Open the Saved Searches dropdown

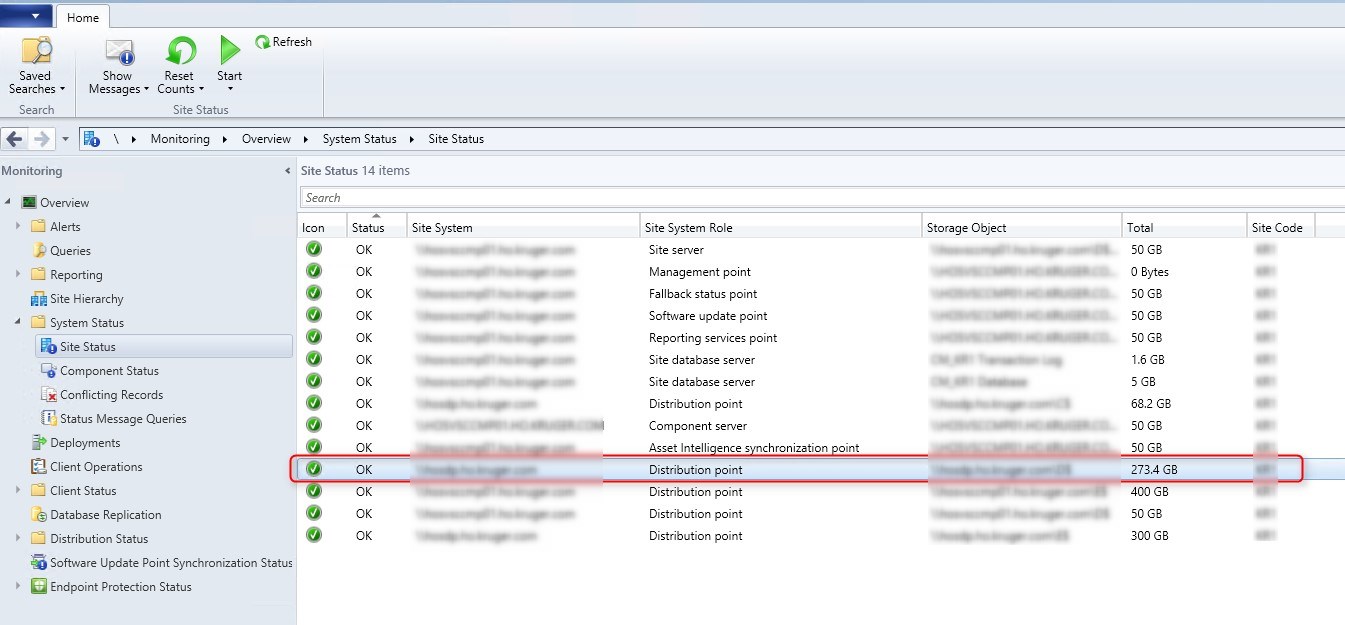36,66
